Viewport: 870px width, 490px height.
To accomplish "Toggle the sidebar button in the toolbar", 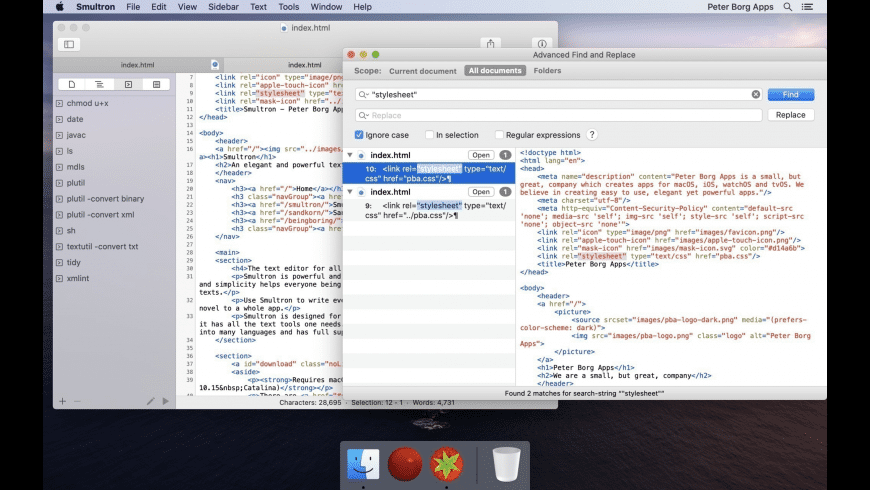I will (69, 44).
